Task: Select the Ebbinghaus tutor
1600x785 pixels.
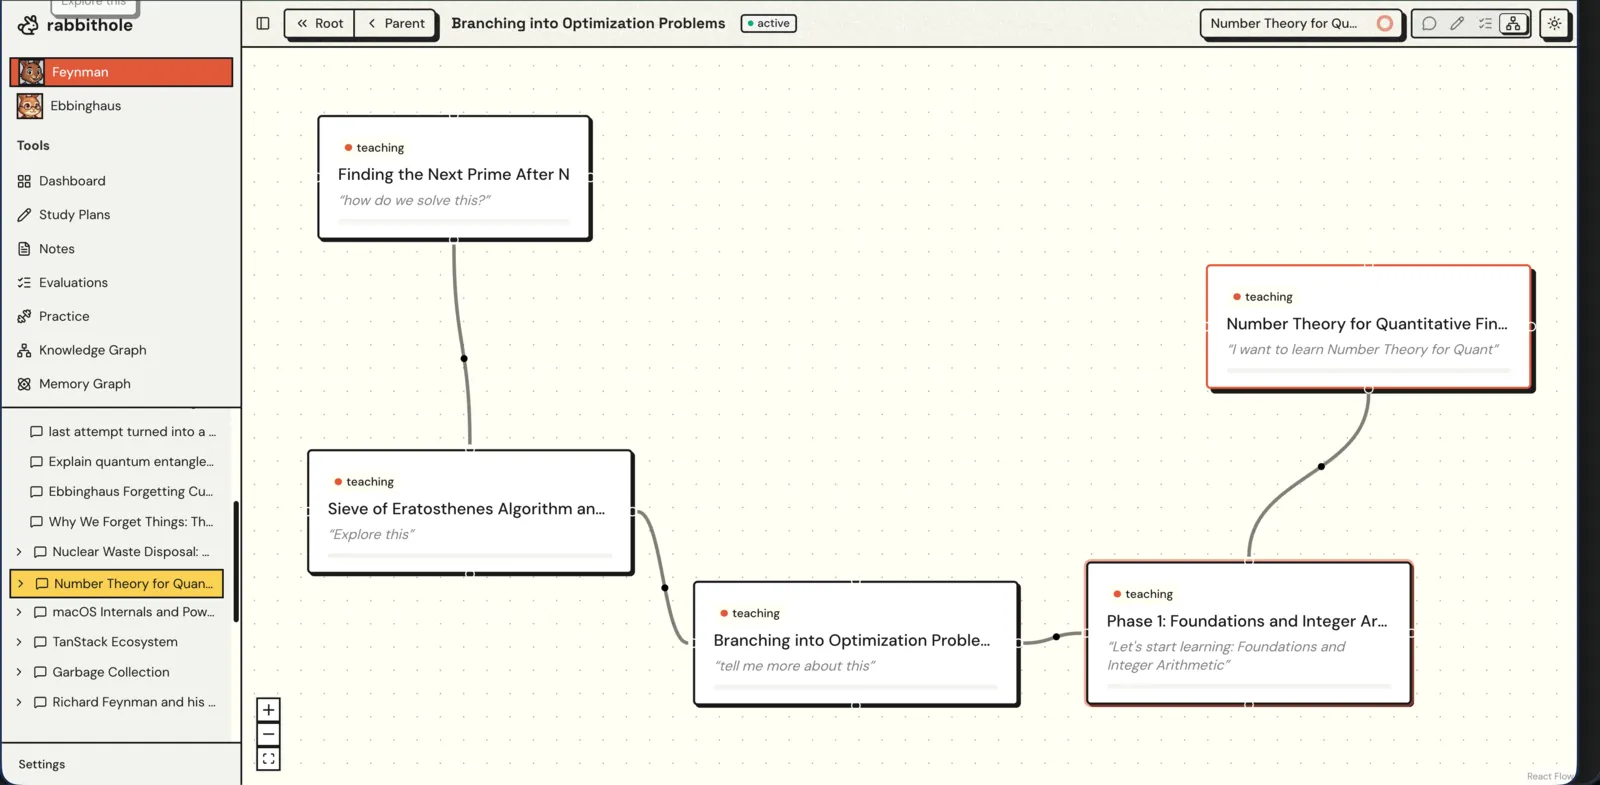Action: tap(121, 106)
